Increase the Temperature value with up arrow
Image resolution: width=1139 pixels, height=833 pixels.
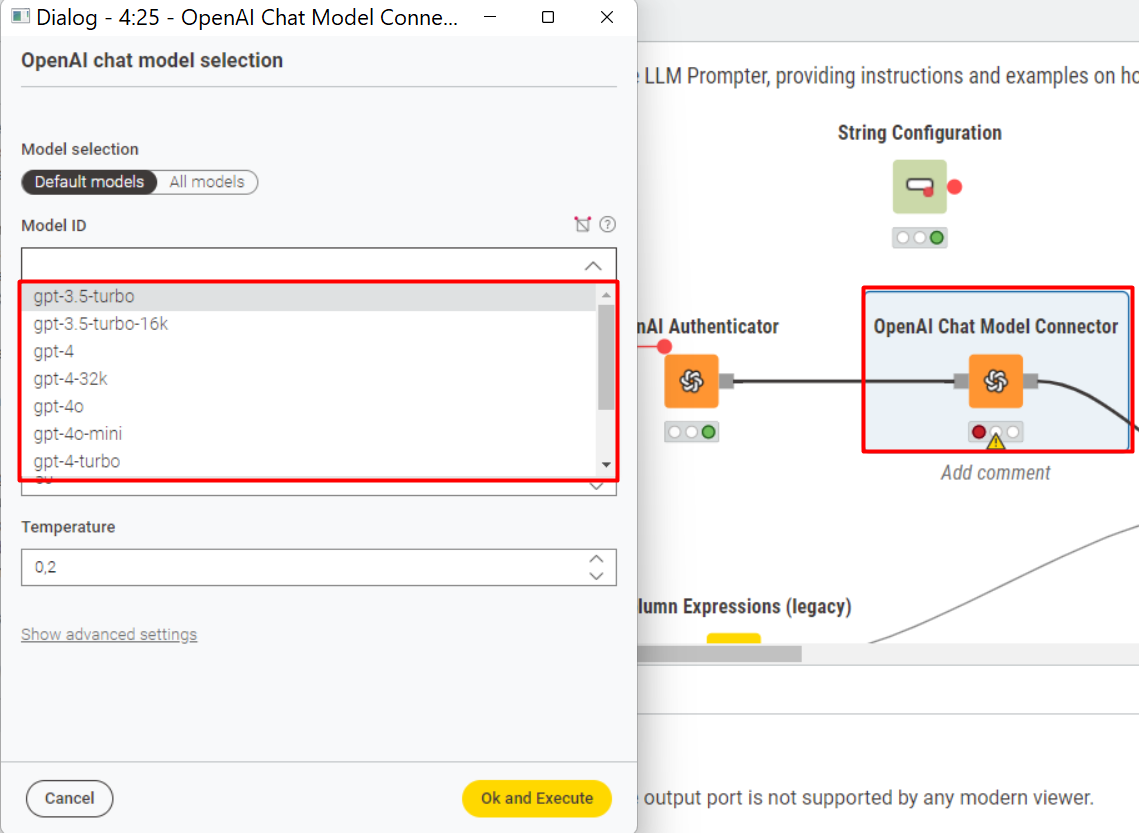coord(596,558)
